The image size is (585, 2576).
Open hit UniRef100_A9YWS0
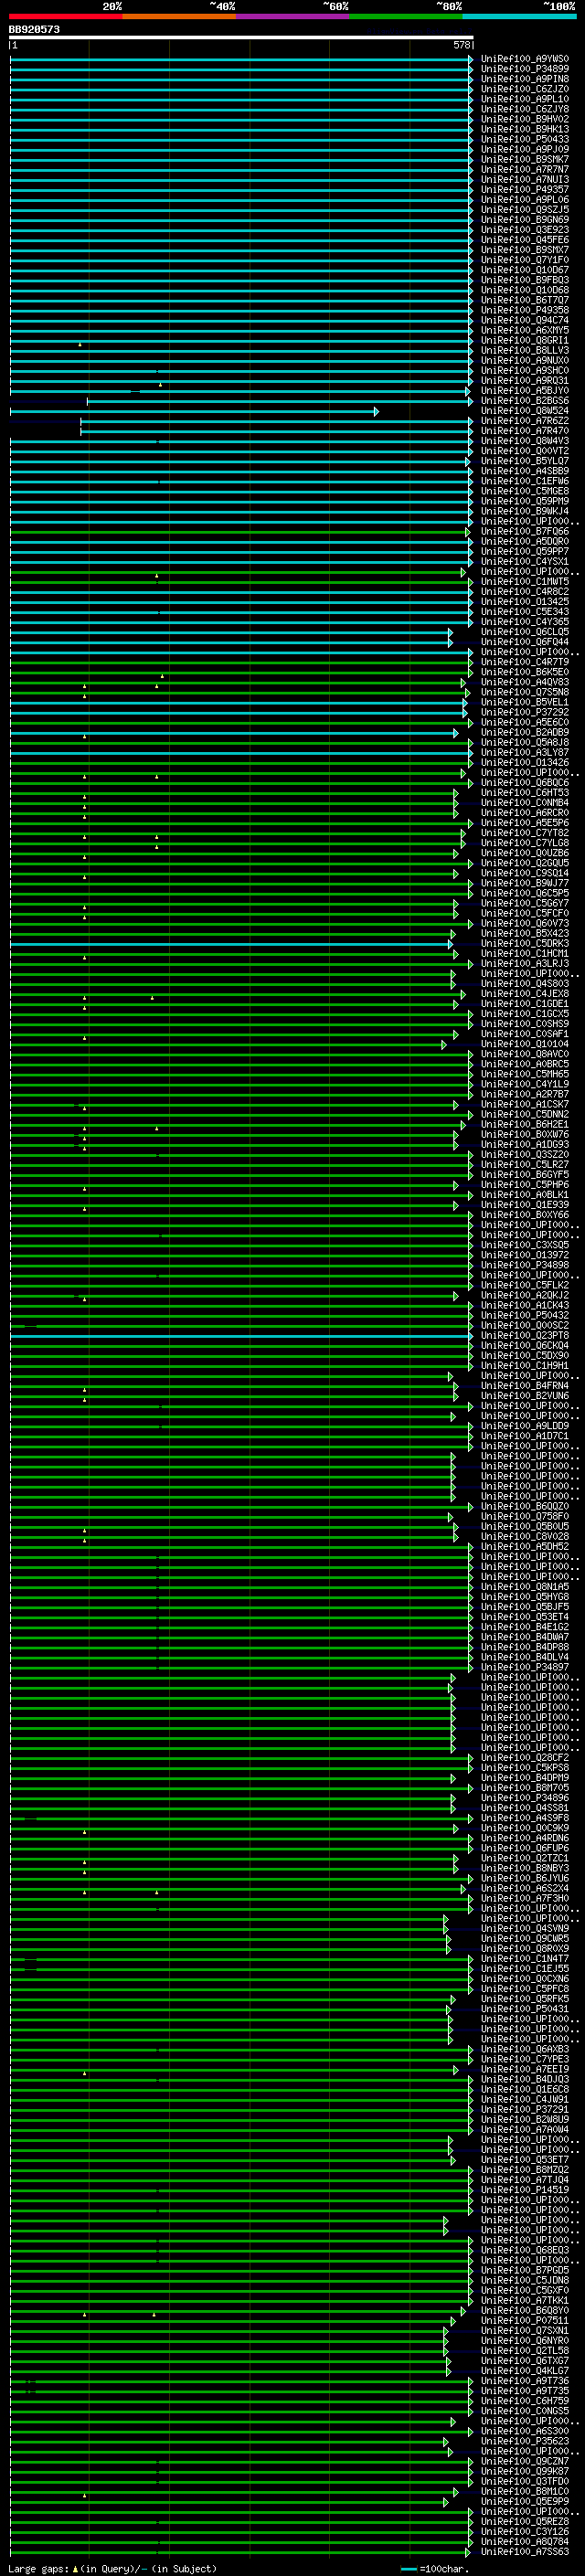[525, 59]
